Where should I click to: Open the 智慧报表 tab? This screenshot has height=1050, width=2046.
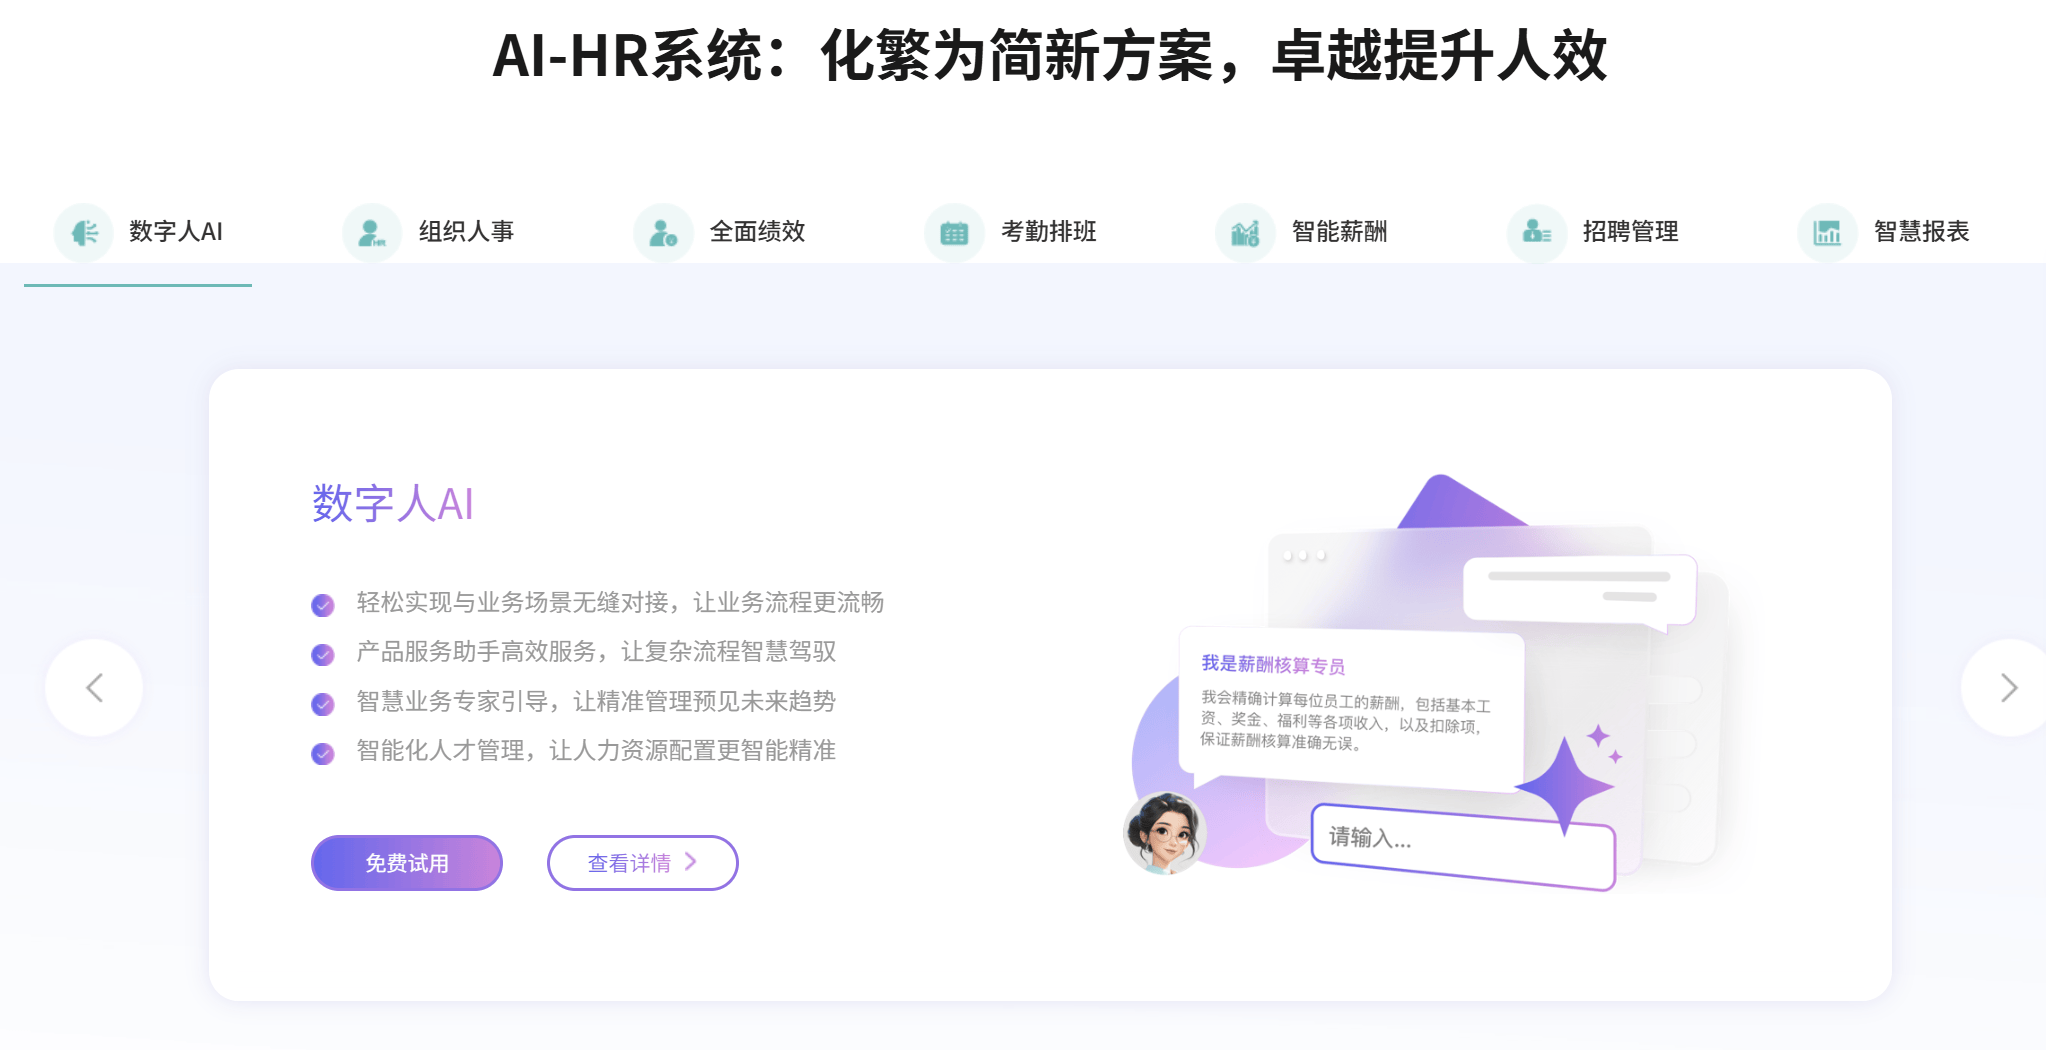pyautogui.click(x=1921, y=232)
